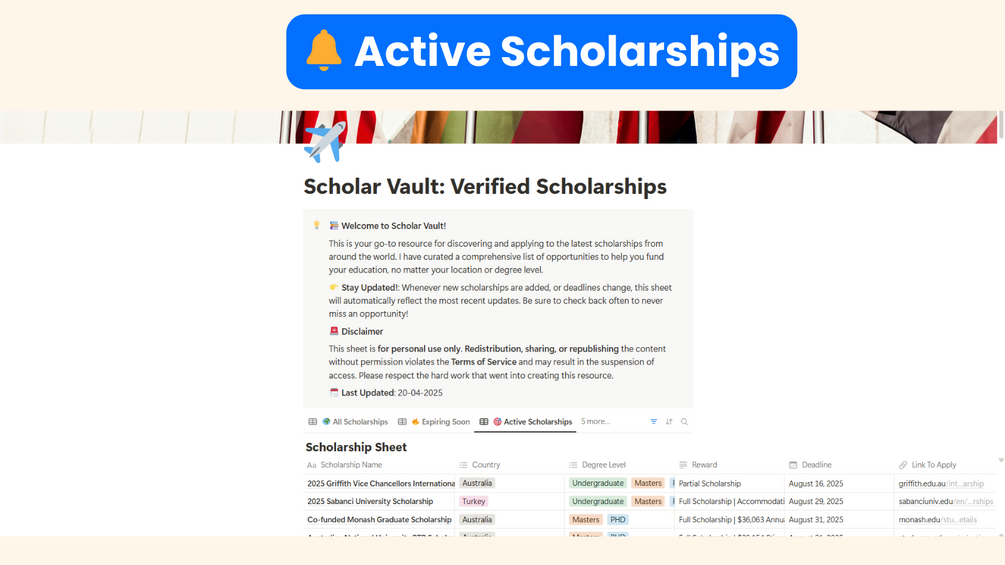Open the Degree Level column header menu
Screen dimensions: 1005x565
point(603,465)
